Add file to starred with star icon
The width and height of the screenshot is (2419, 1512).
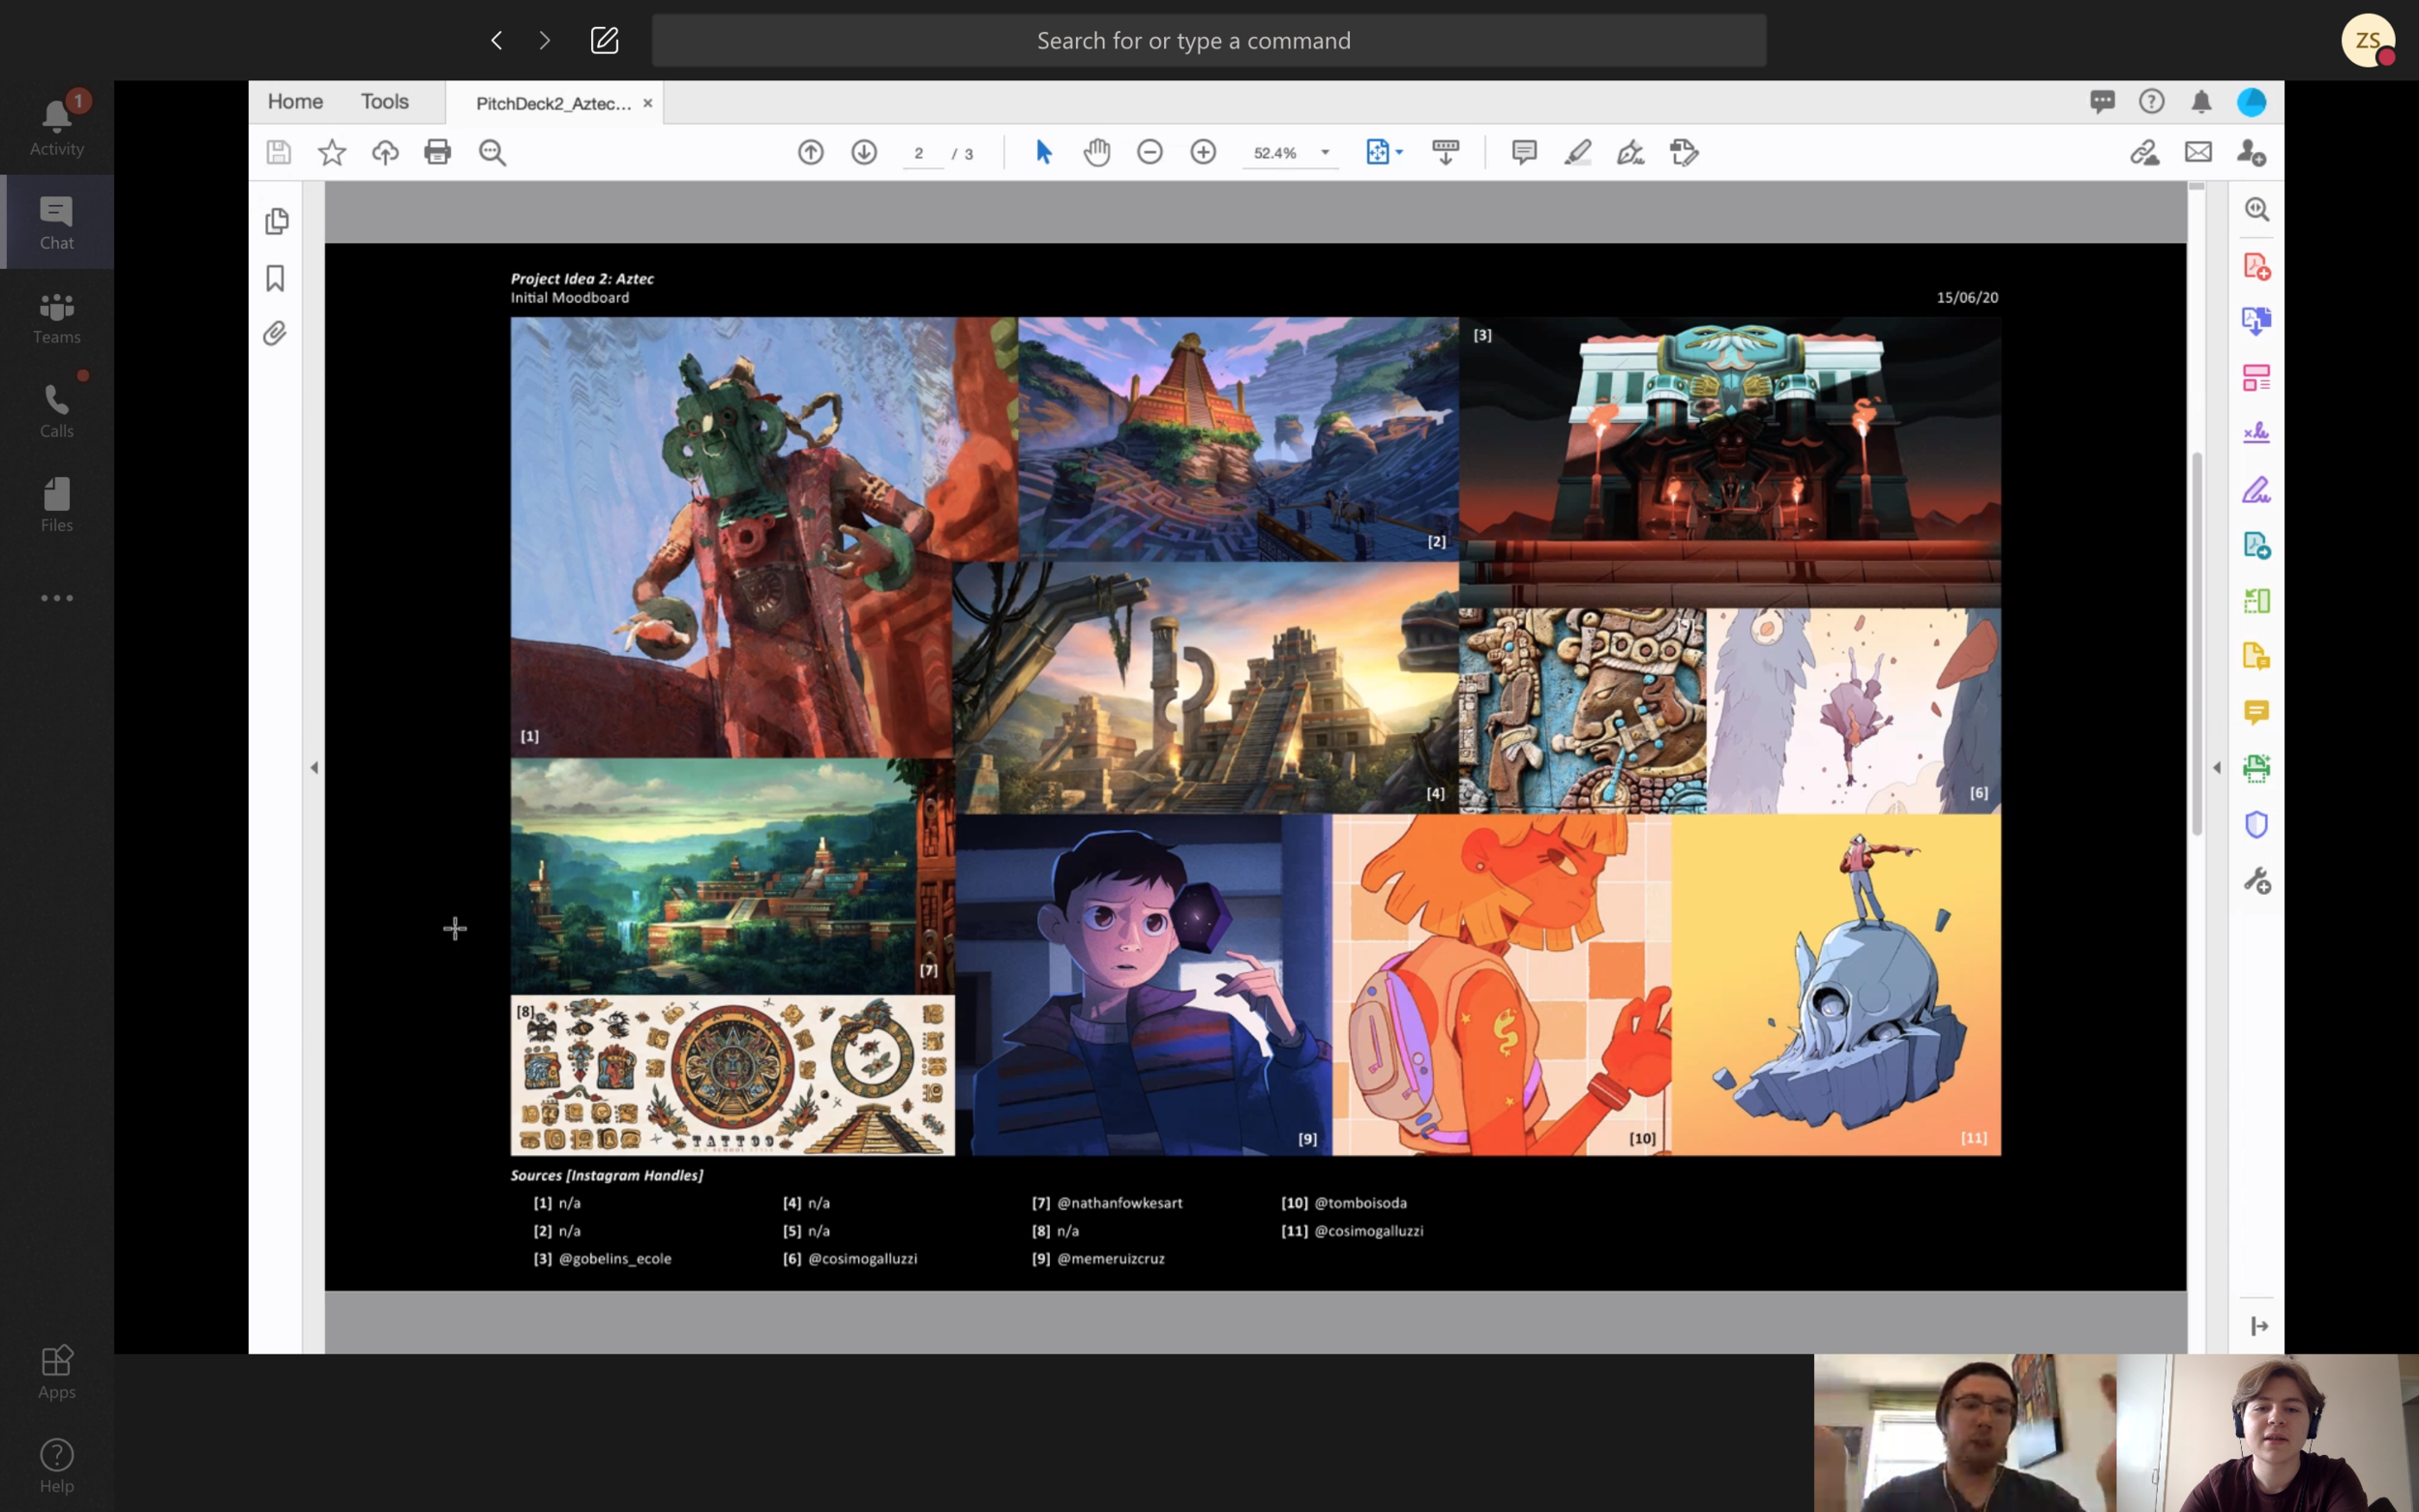coord(332,152)
